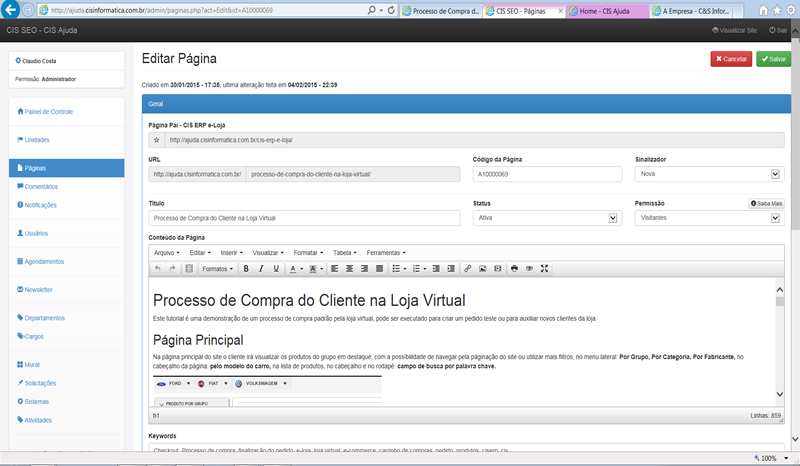
Task: Click Sair to log out
Action: 778,30
